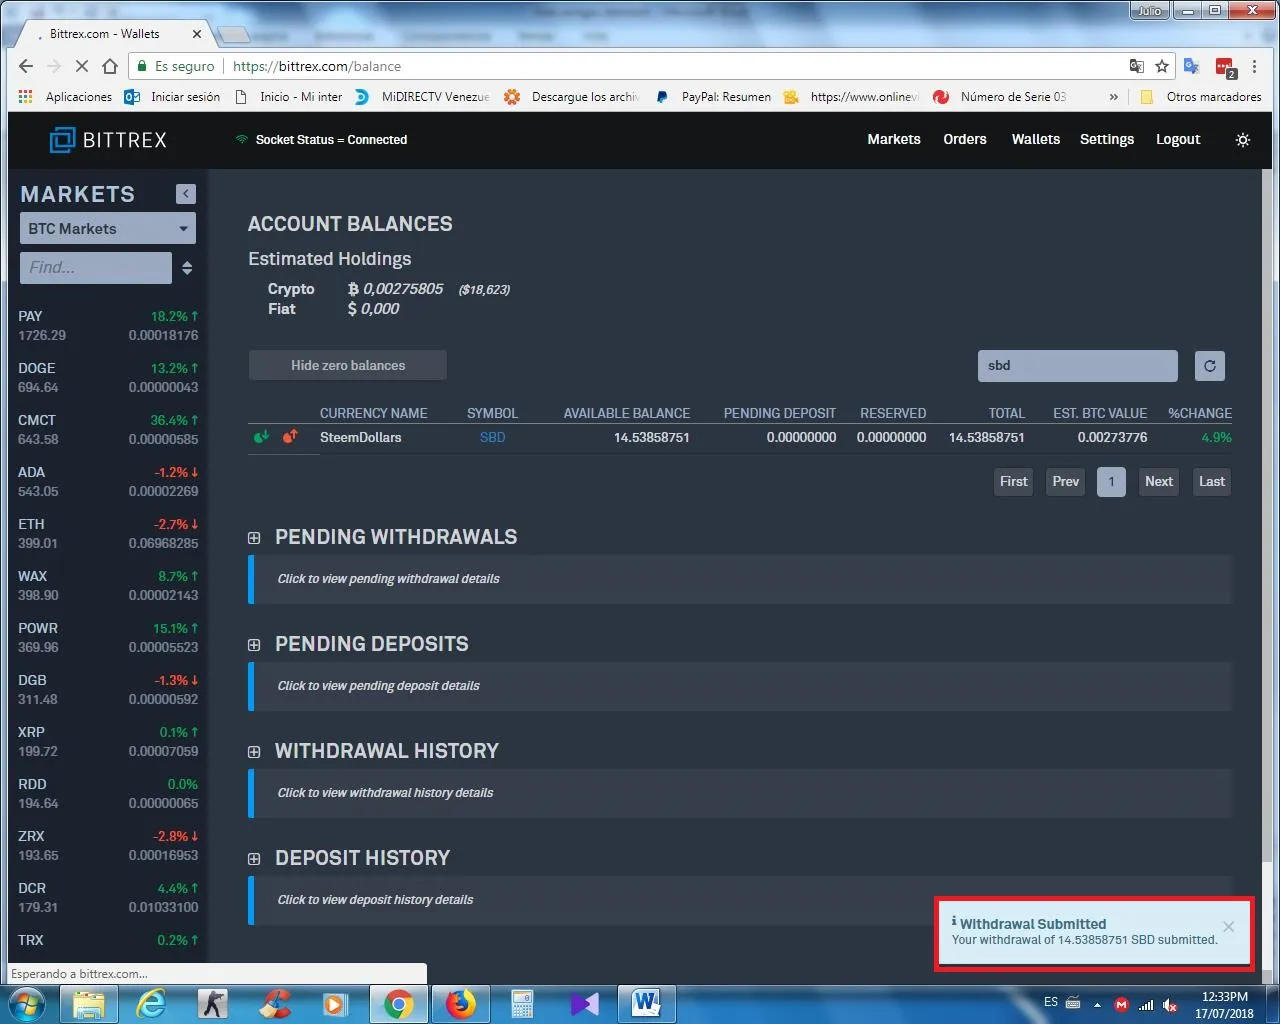The width and height of the screenshot is (1280, 1024).
Task: Click the Find market search field
Action: pyautogui.click(x=96, y=268)
